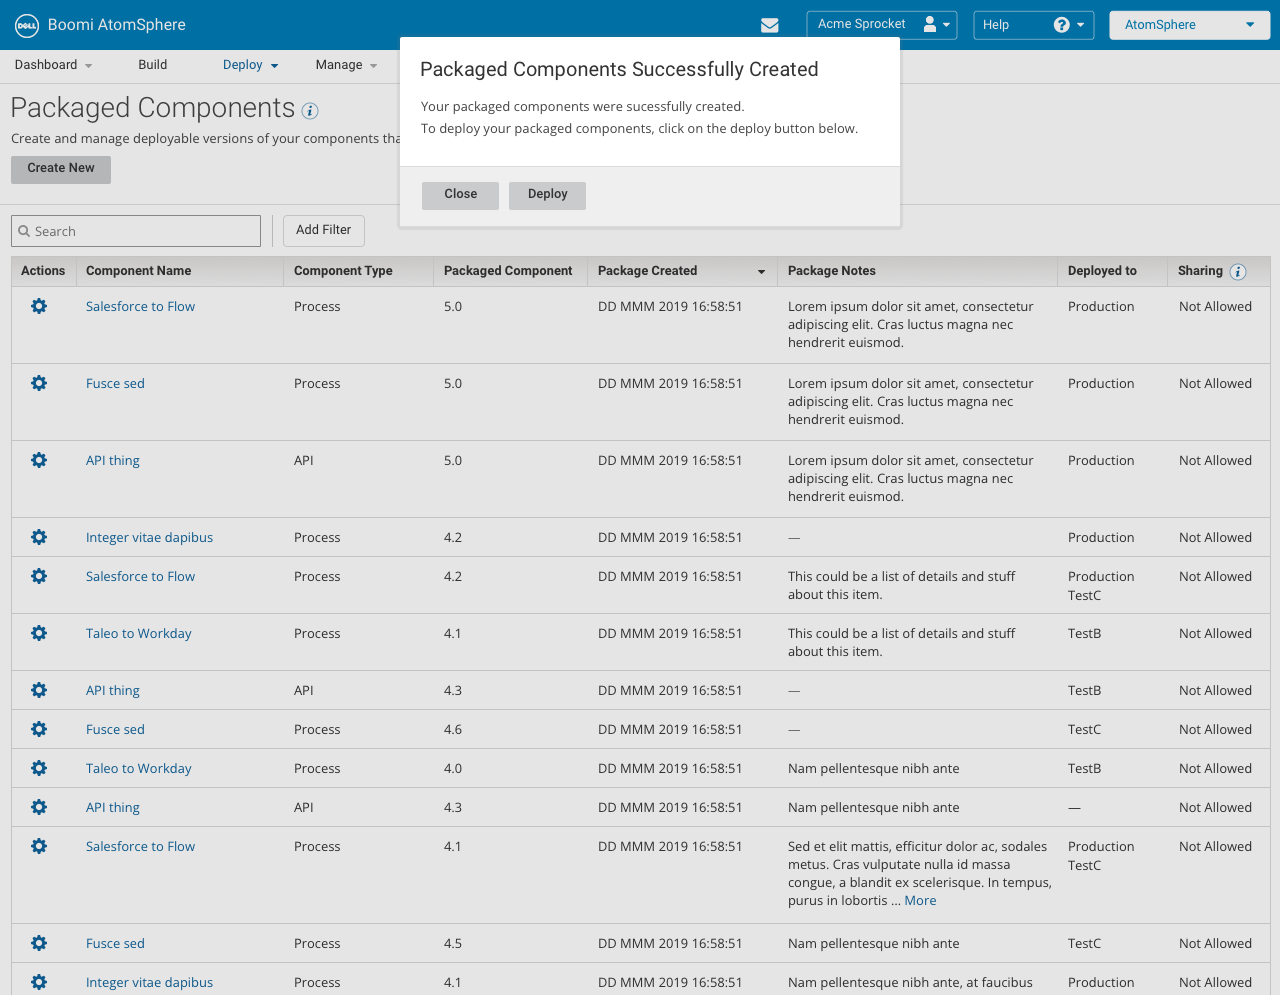Viewport: 1280px width, 995px height.
Task: Open gear actions for API thing on TestB
Action: [39, 690]
